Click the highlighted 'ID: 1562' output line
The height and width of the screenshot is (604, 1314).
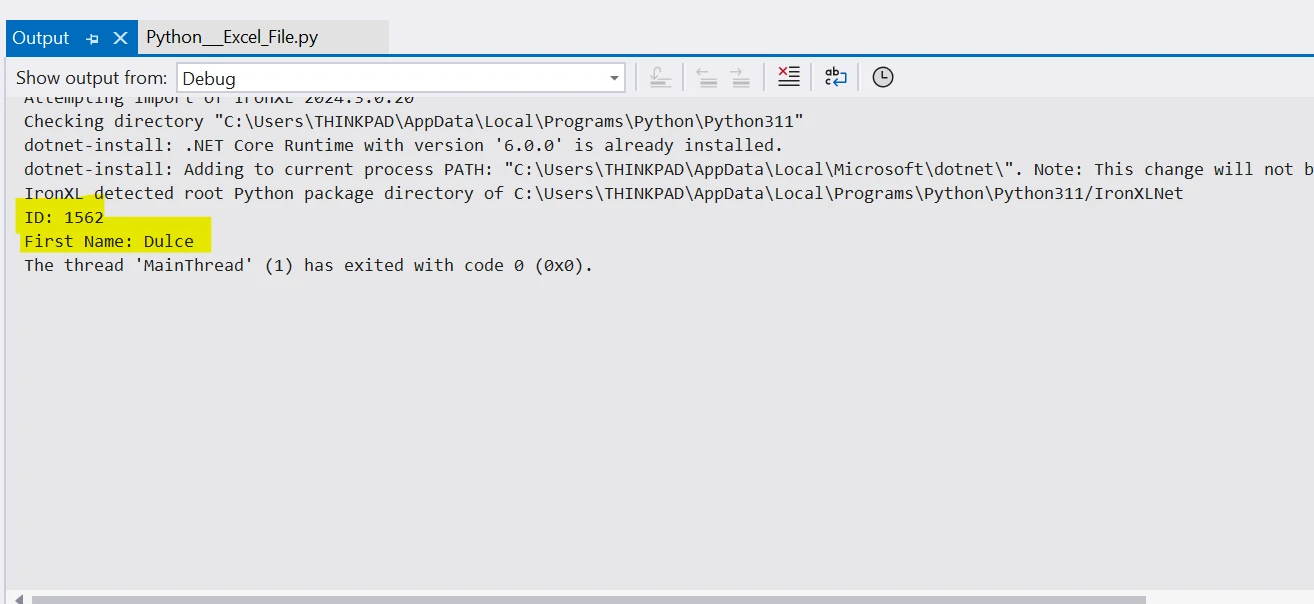(x=64, y=217)
